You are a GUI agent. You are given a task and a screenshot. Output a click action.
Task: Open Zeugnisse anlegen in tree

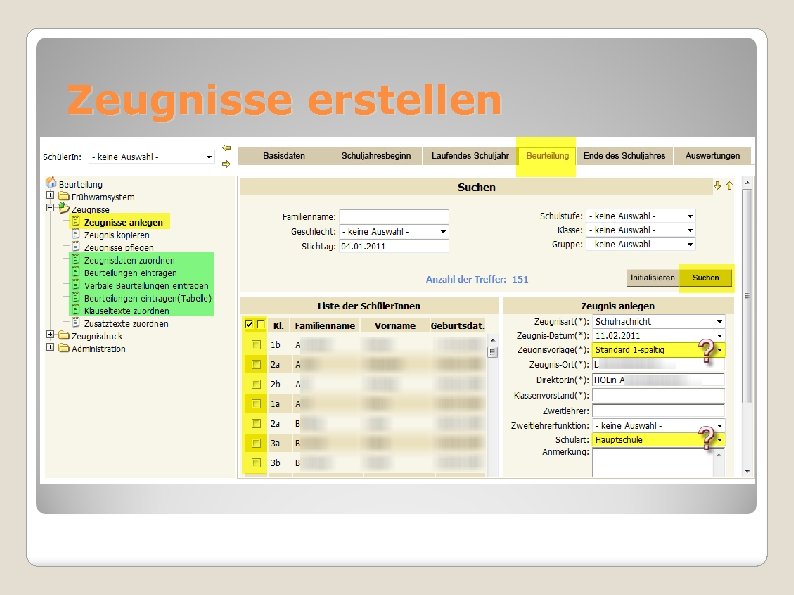tap(123, 222)
